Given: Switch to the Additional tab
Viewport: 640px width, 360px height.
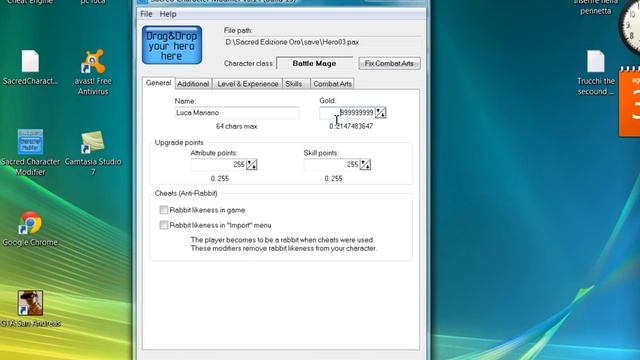Looking at the screenshot, I should (193, 84).
